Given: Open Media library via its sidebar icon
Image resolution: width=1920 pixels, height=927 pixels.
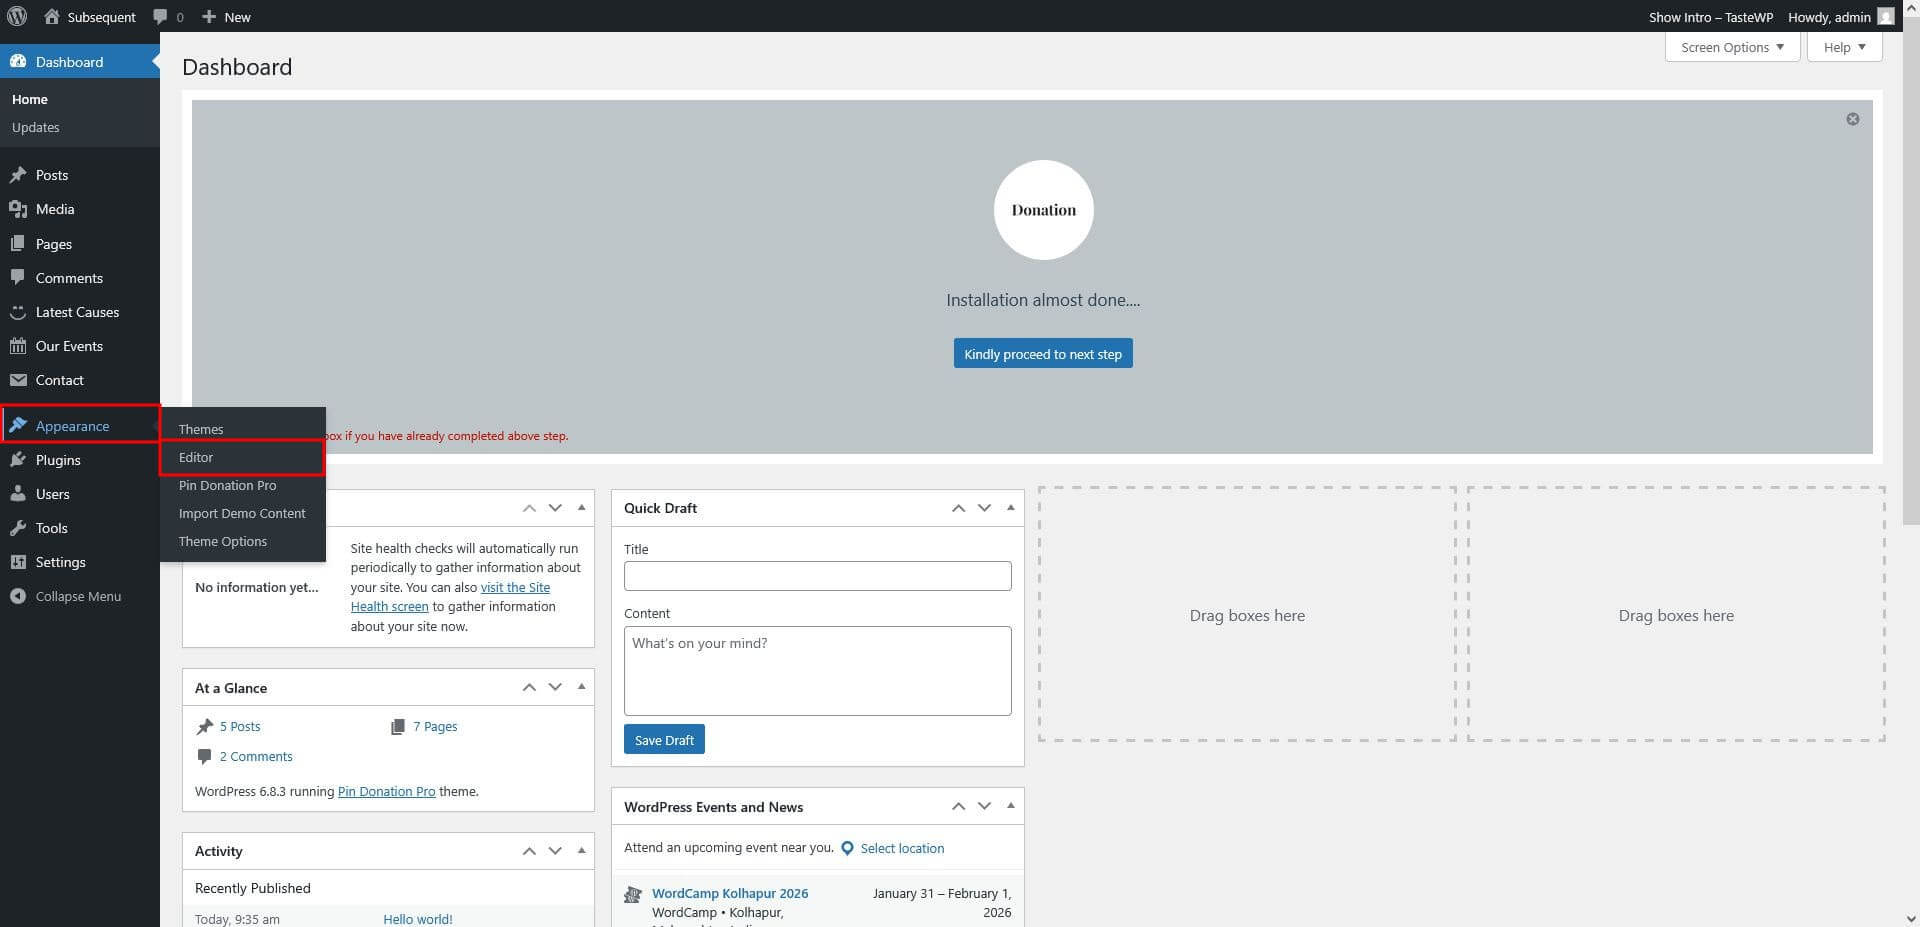Looking at the screenshot, I should (18, 209).
